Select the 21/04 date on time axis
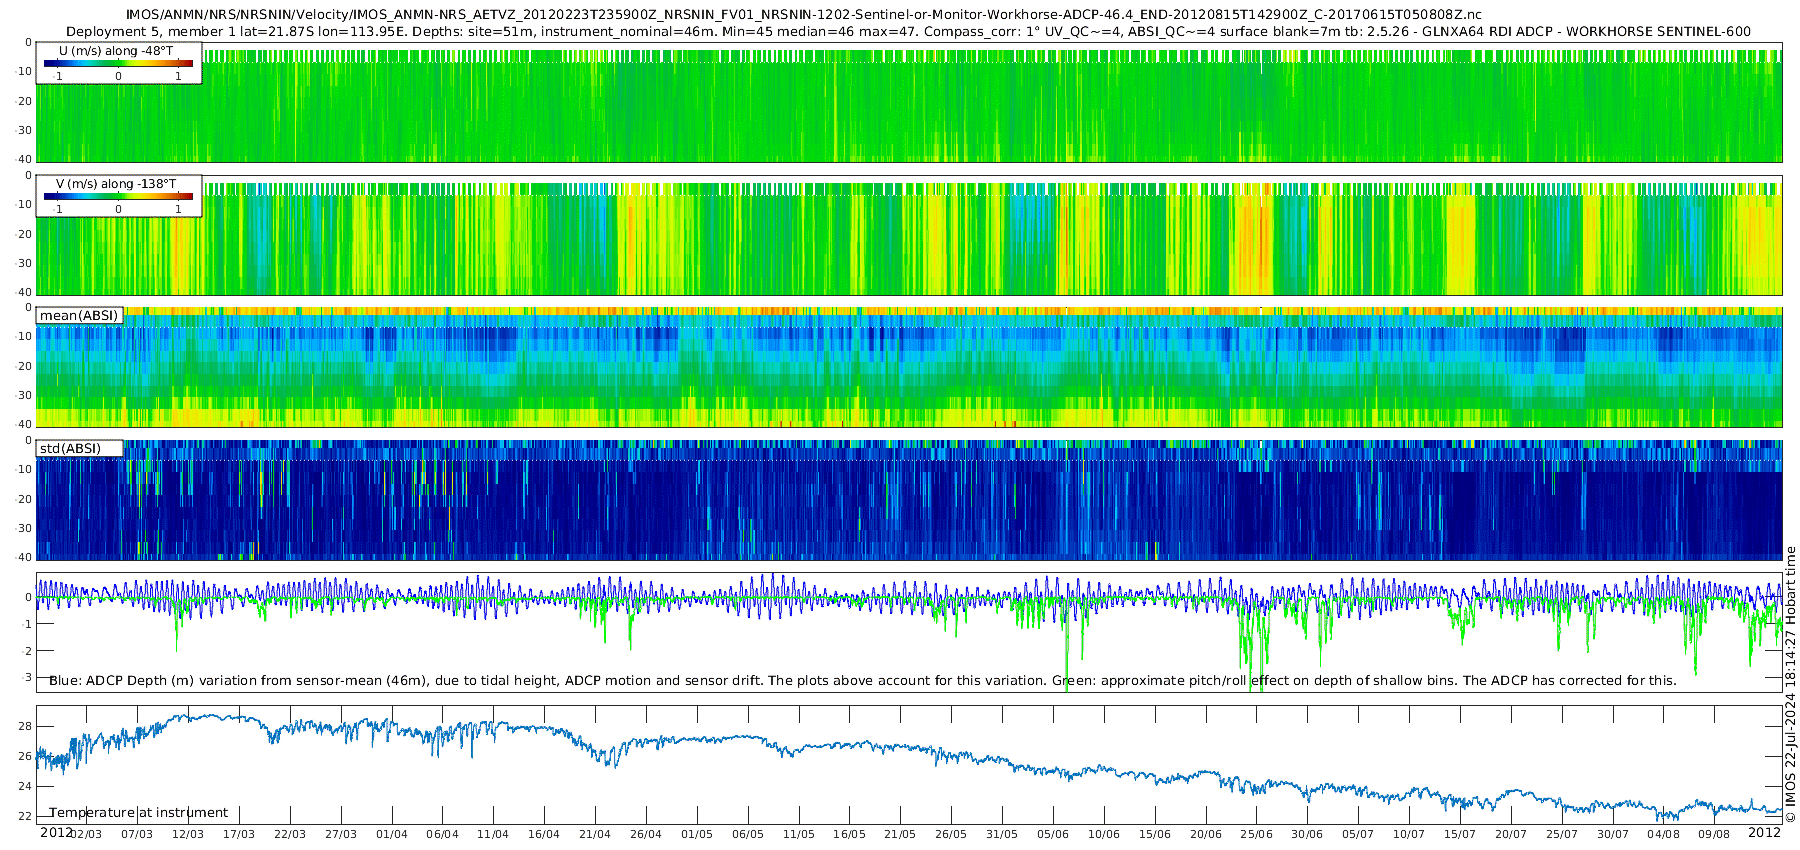Viewport: 1800px width, 850px height. pyautogui.click(x=595, y=834)
